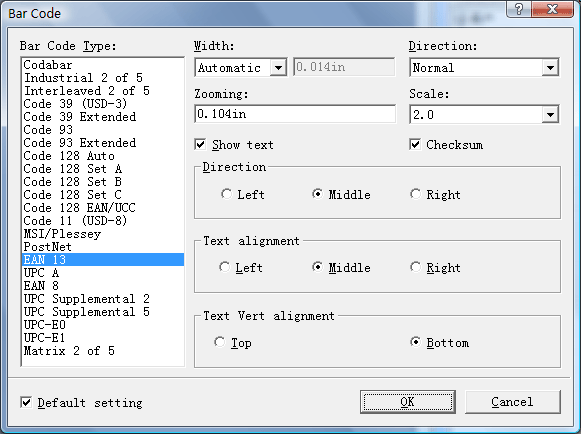
Task: Open the Scale 2.0 dropdown
Action: (x=550, y=115)
